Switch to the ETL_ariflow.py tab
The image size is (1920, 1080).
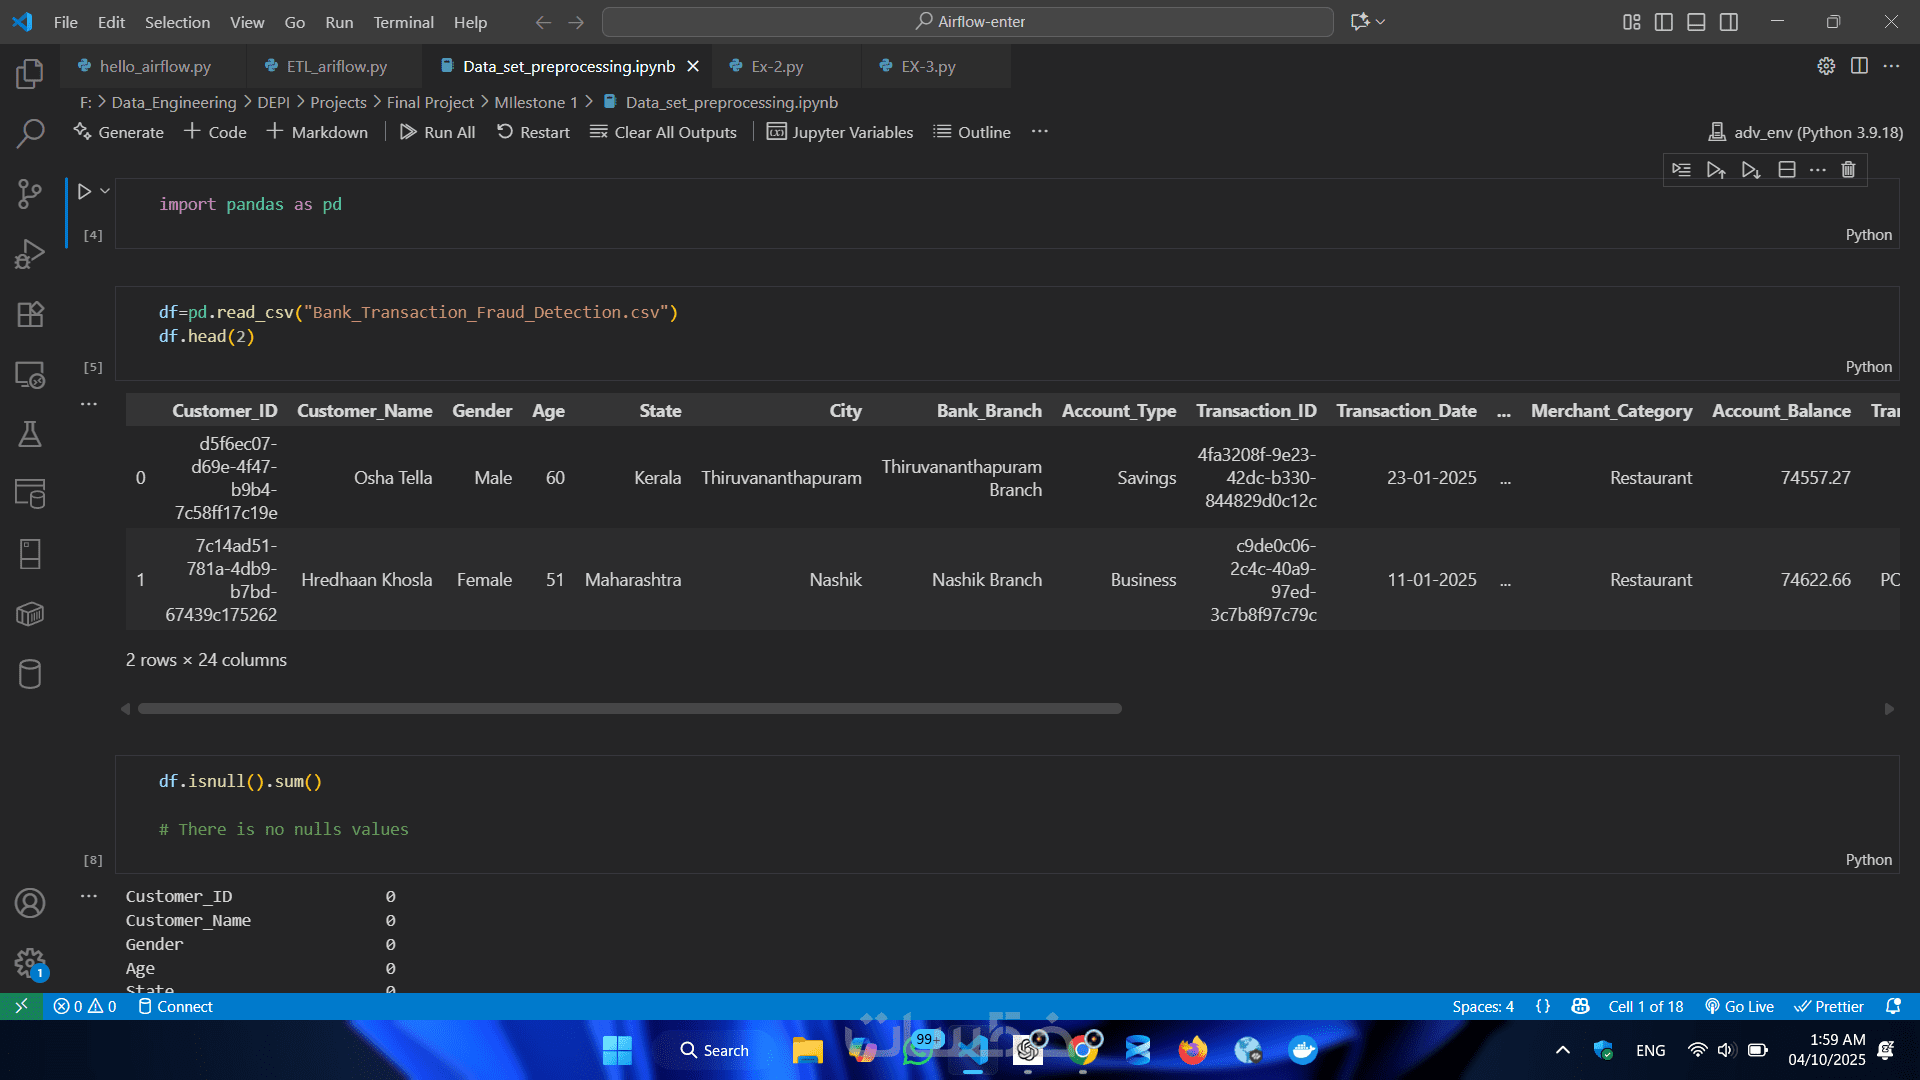[x=336, y=66]
